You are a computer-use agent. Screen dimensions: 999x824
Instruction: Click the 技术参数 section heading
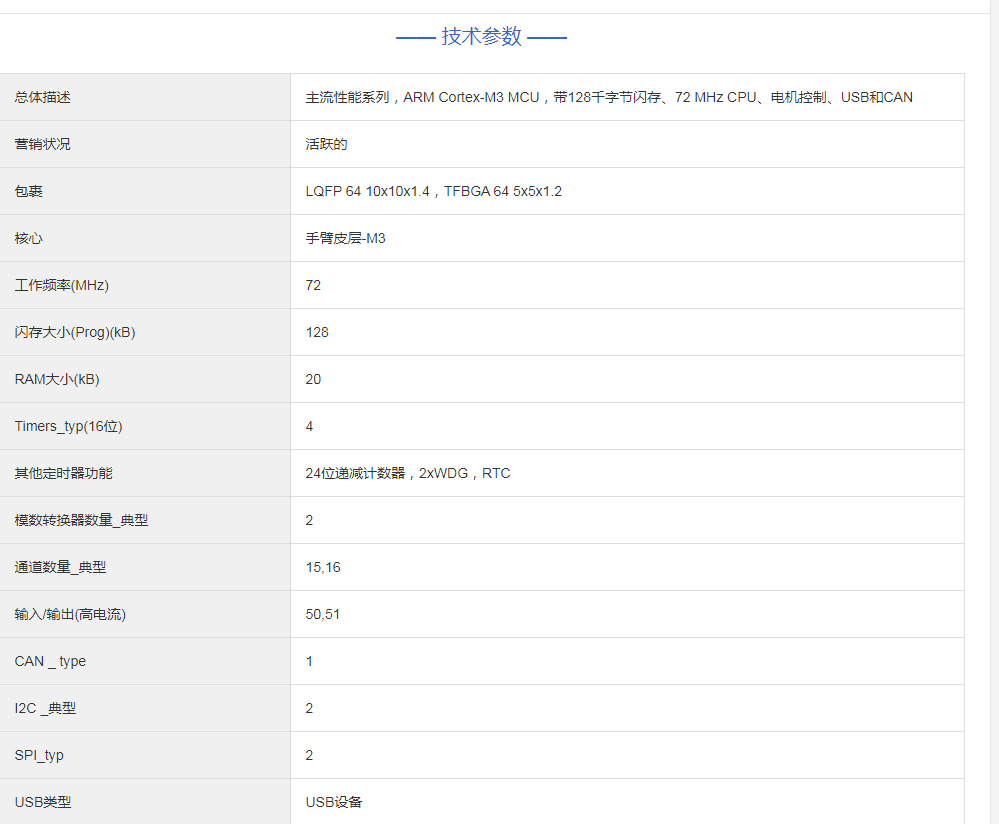pyautogui.click(x=482, y=36)
